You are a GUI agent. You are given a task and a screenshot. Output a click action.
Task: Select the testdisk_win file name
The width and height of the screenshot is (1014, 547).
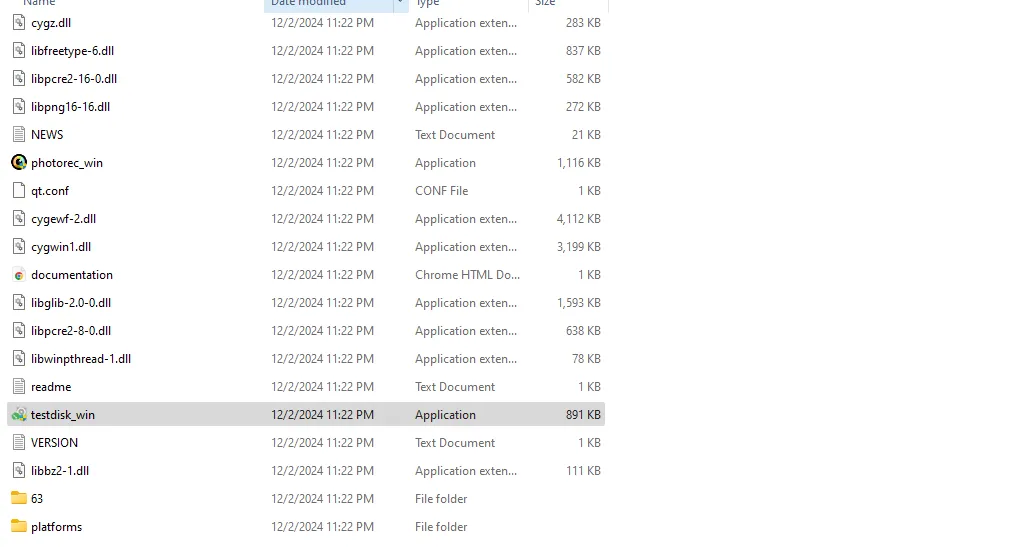point(63,414)
